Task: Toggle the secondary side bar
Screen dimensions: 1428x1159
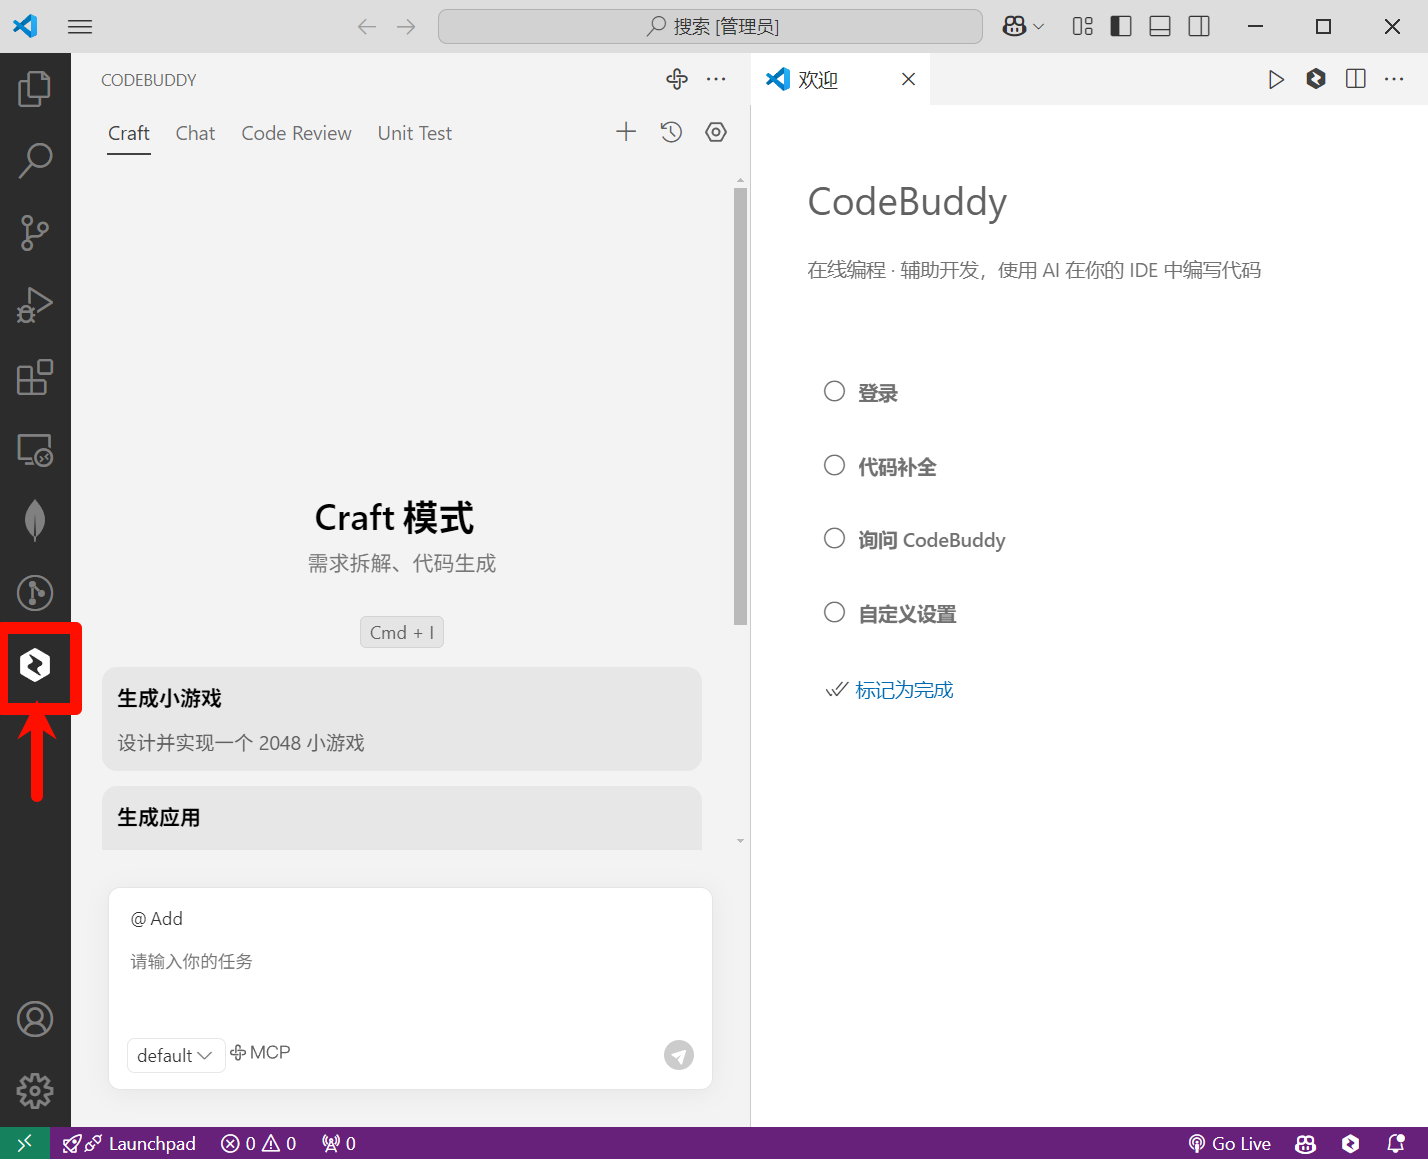Action: [x=1199, y=26]
